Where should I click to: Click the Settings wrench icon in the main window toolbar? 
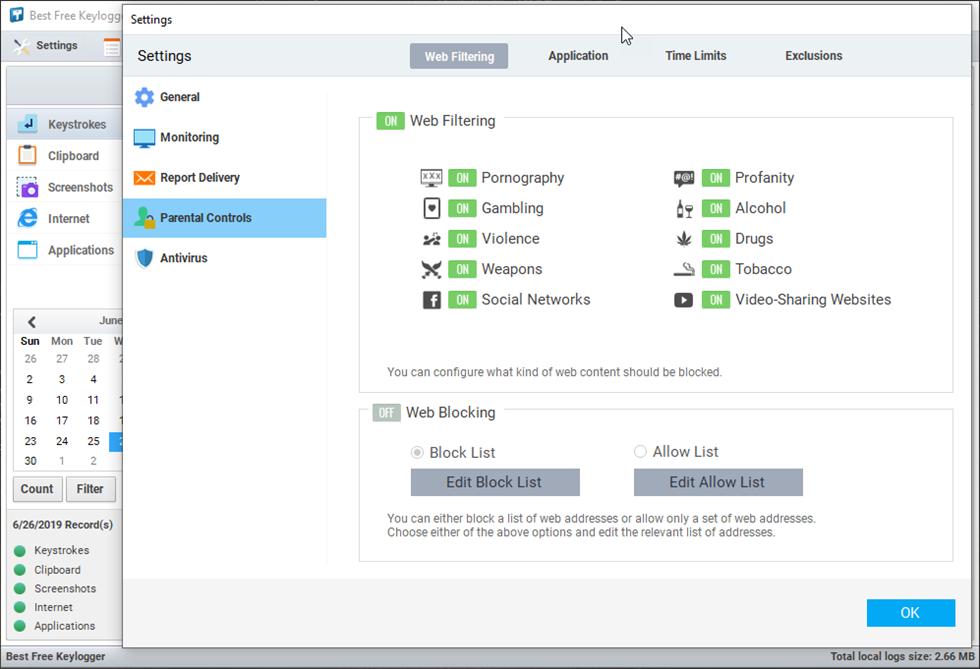pos(21,46)
